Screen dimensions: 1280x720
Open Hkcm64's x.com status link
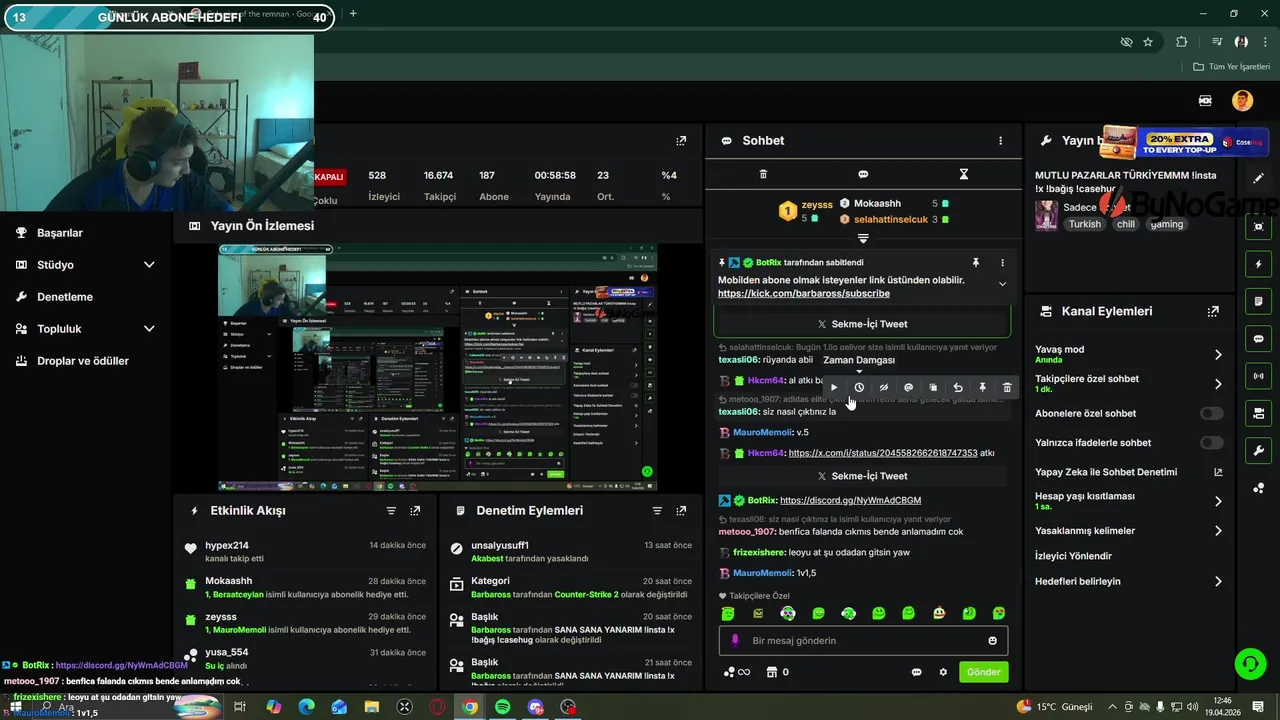pos(883,453)
